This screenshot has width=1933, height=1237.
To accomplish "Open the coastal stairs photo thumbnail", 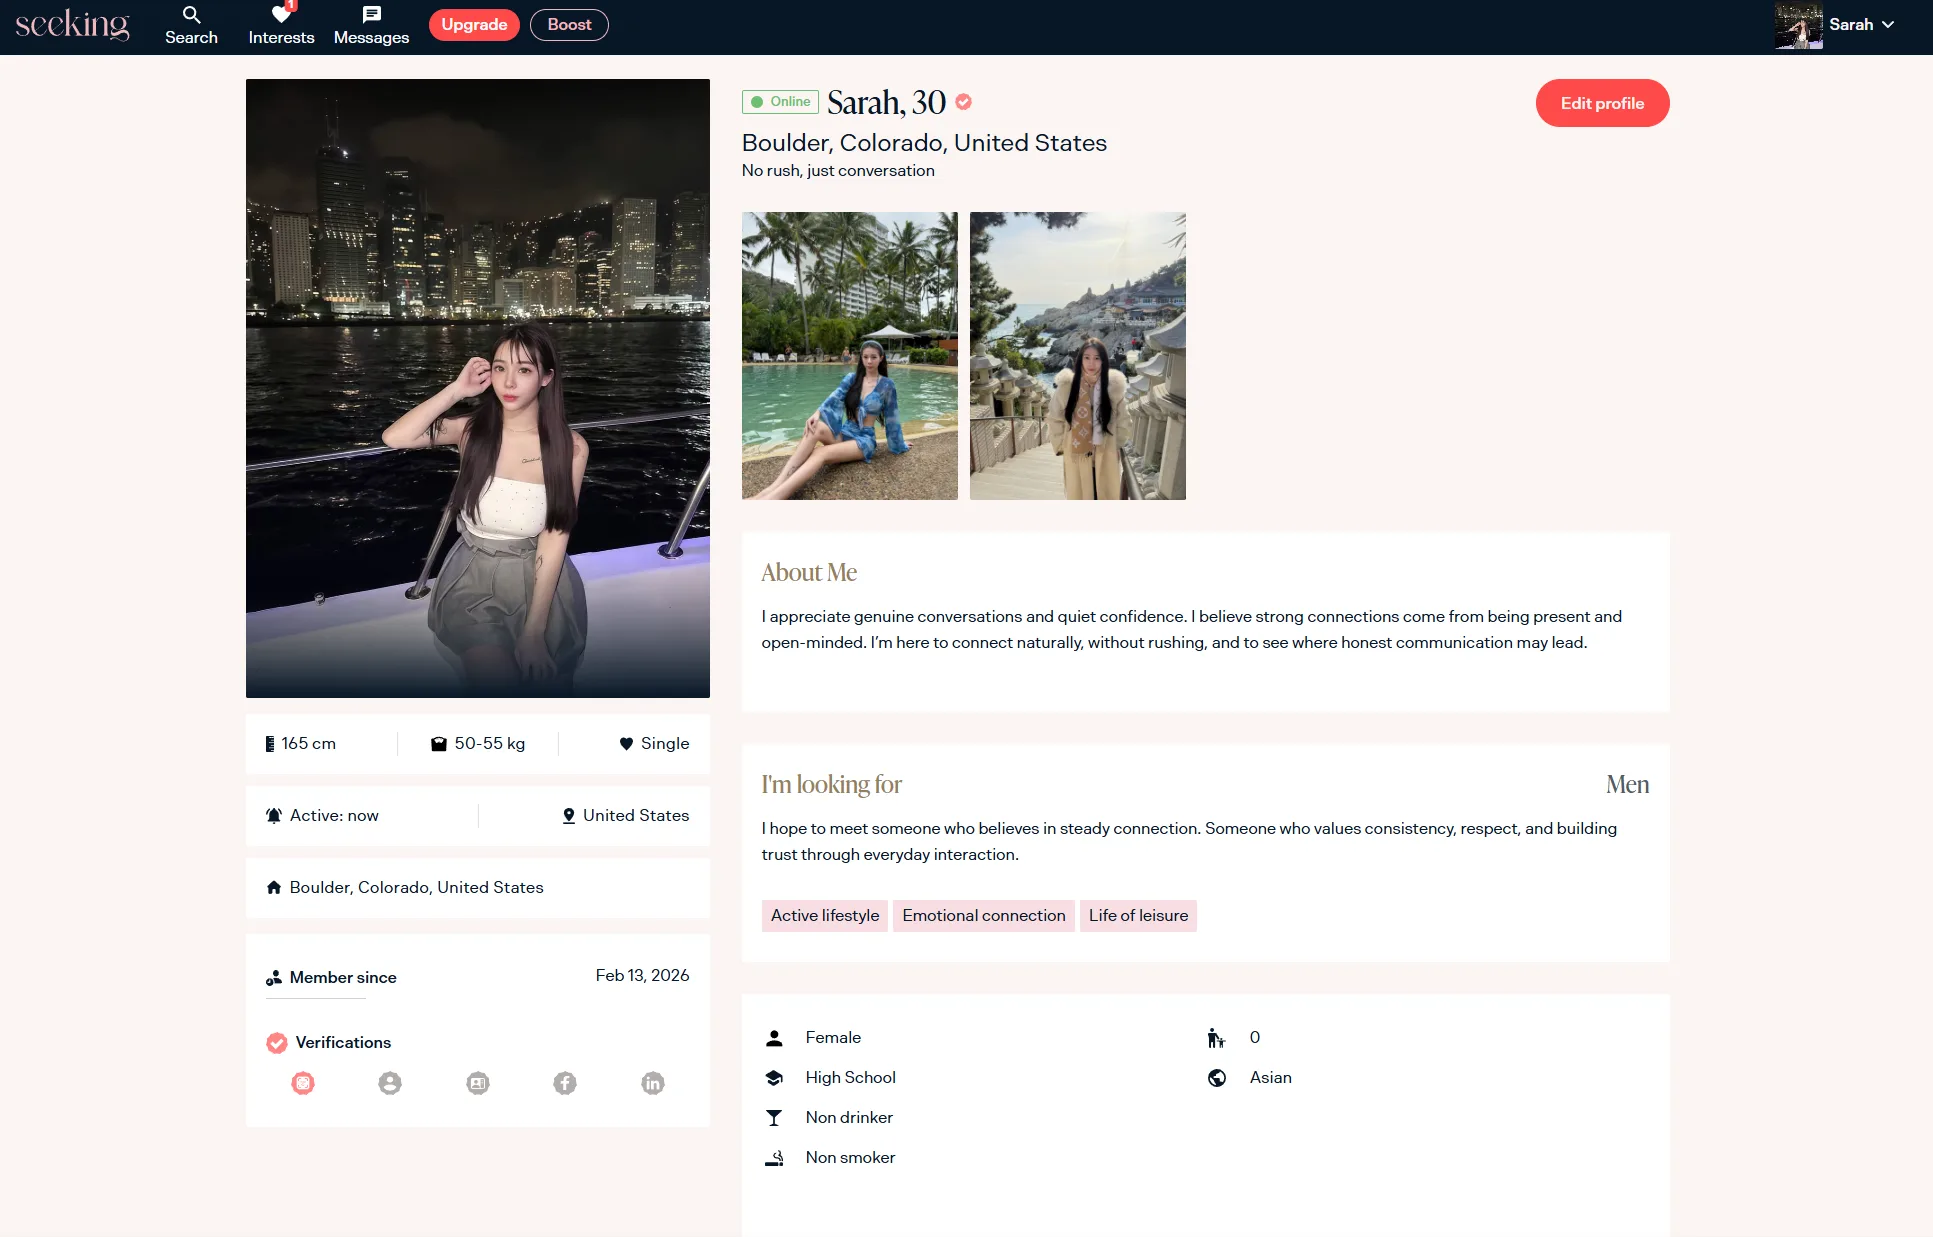I will coord(1077,356).
